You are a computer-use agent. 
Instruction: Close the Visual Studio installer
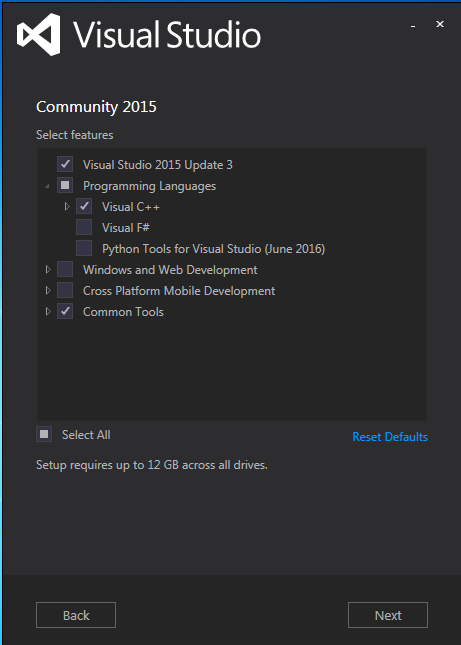click(440, 24)
